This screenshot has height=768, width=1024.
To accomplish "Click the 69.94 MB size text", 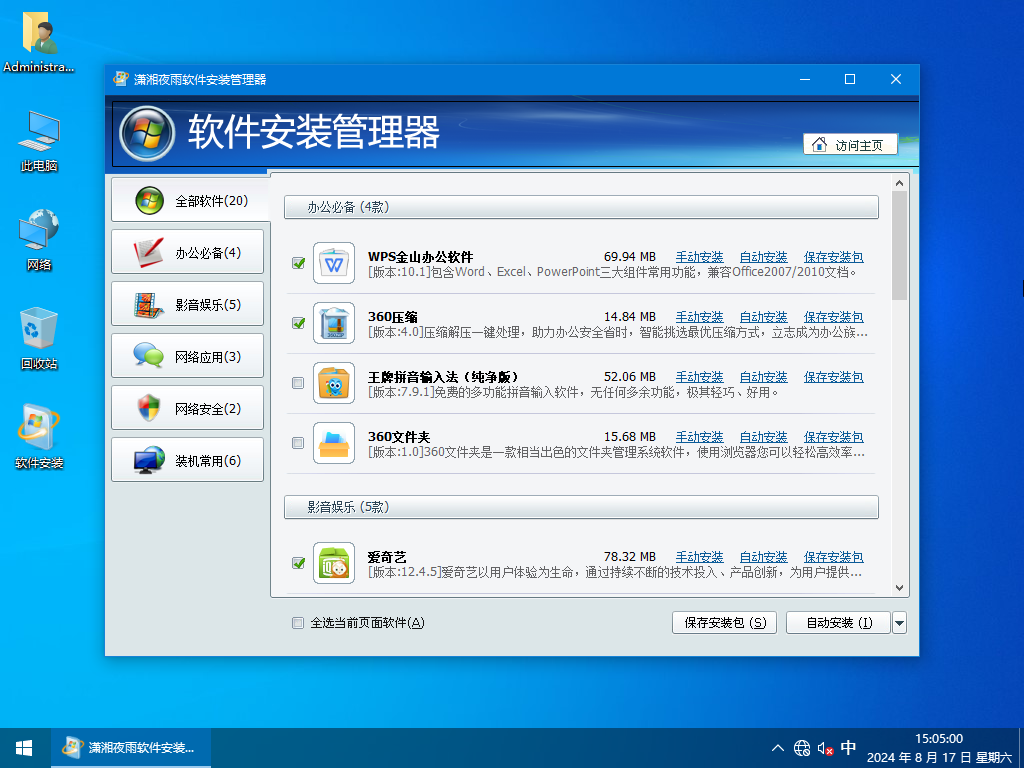I will [630, 257].
